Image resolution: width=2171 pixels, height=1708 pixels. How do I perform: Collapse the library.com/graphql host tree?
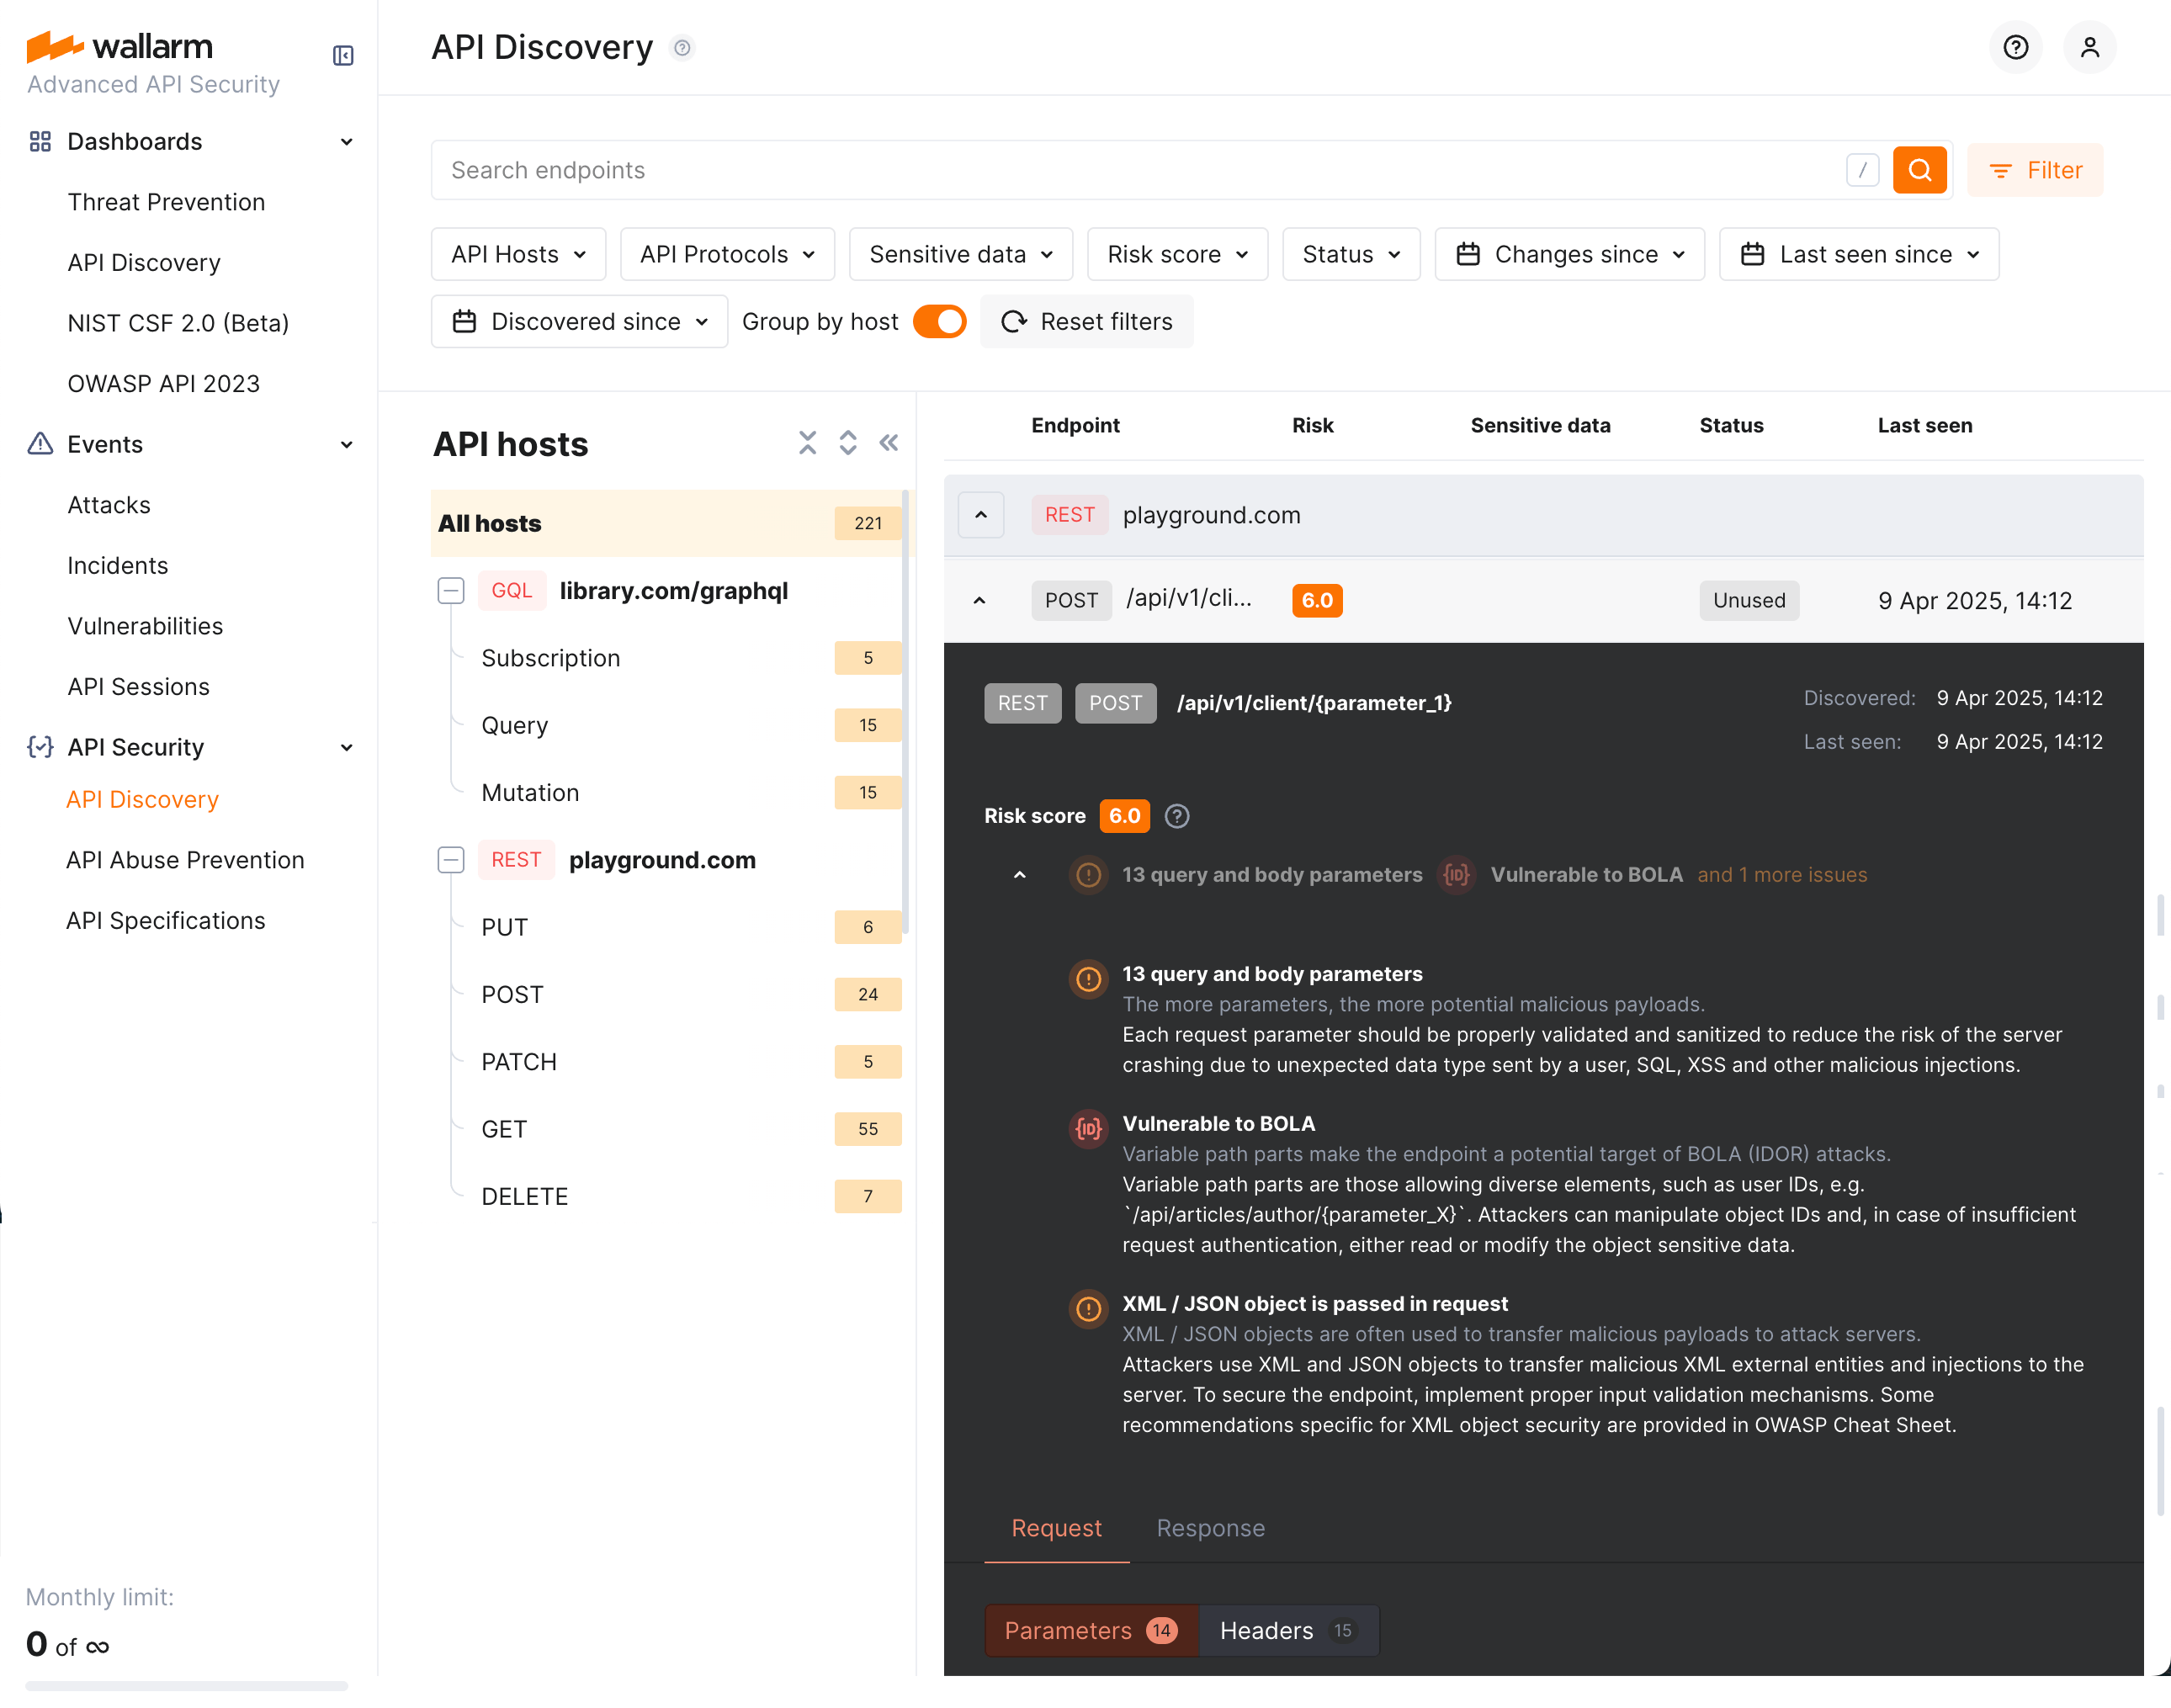(451, 590)
